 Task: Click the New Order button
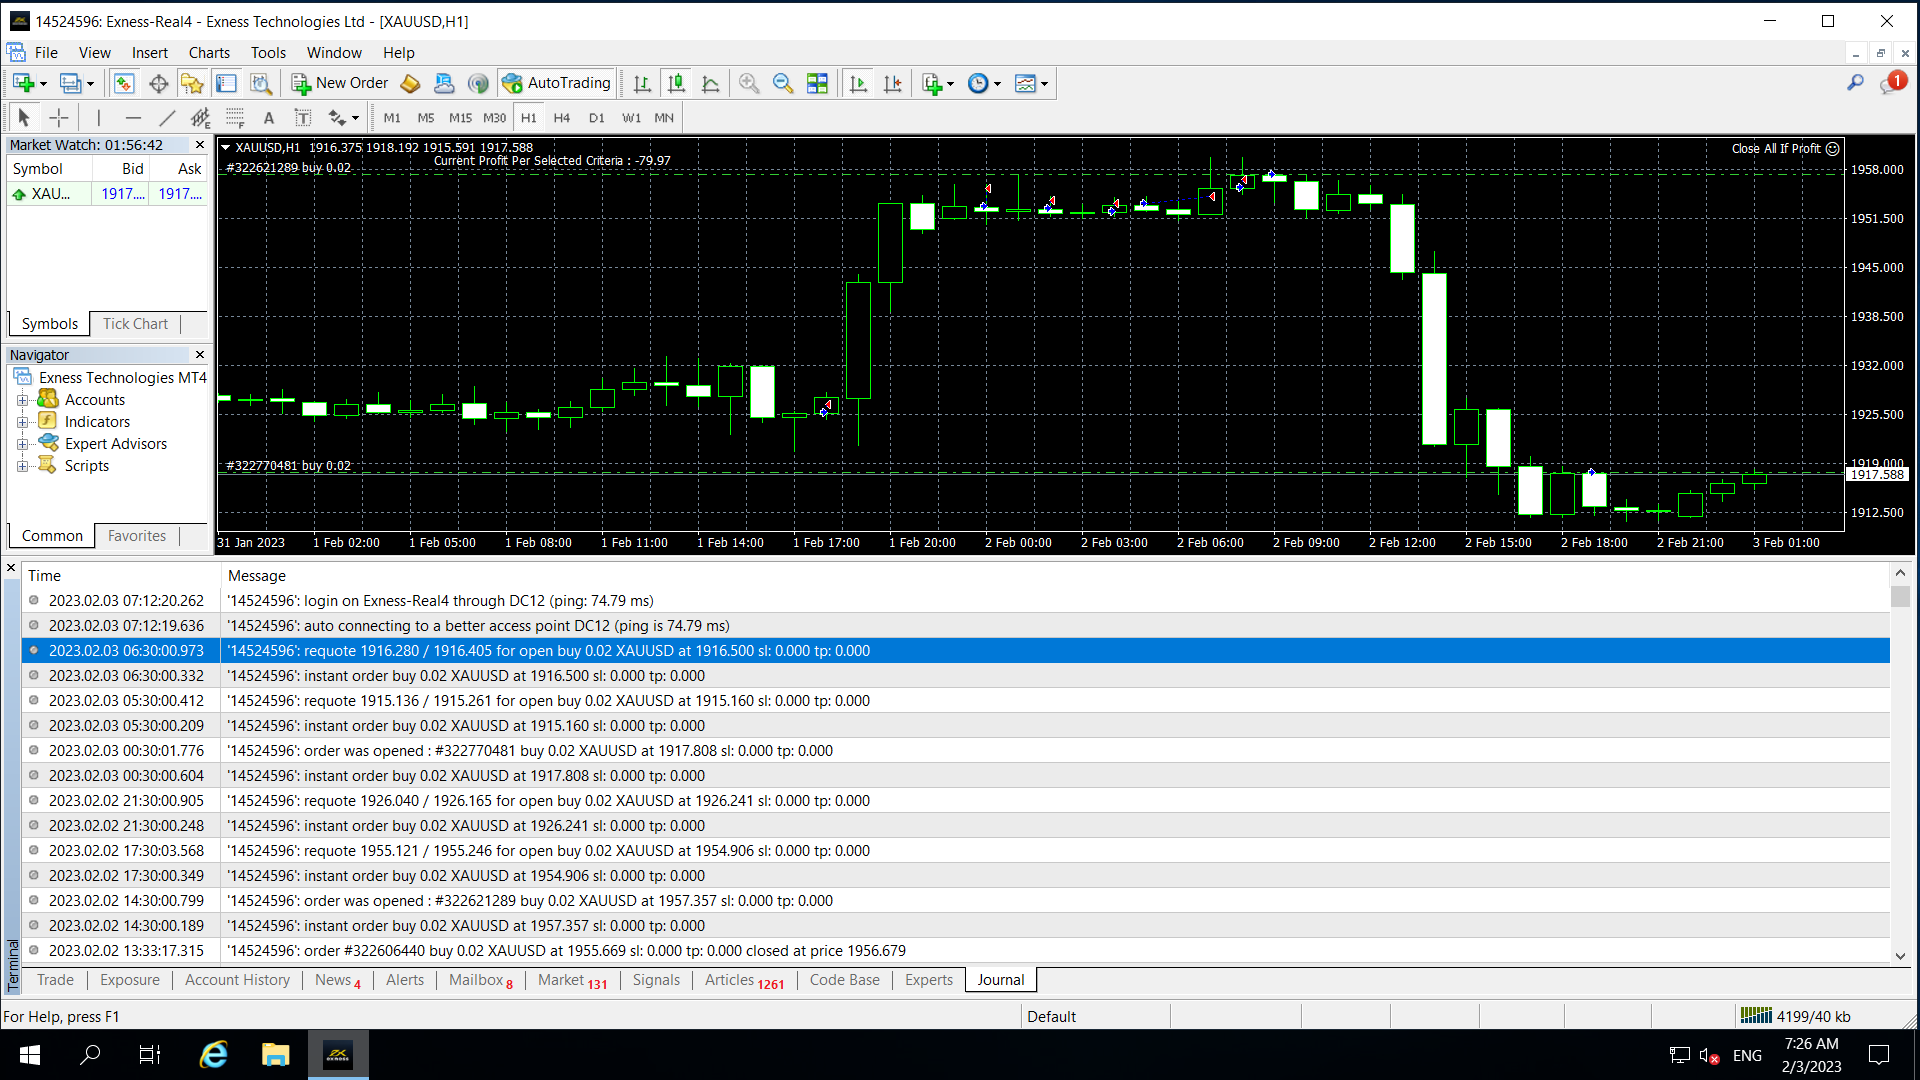click(340, 83)
